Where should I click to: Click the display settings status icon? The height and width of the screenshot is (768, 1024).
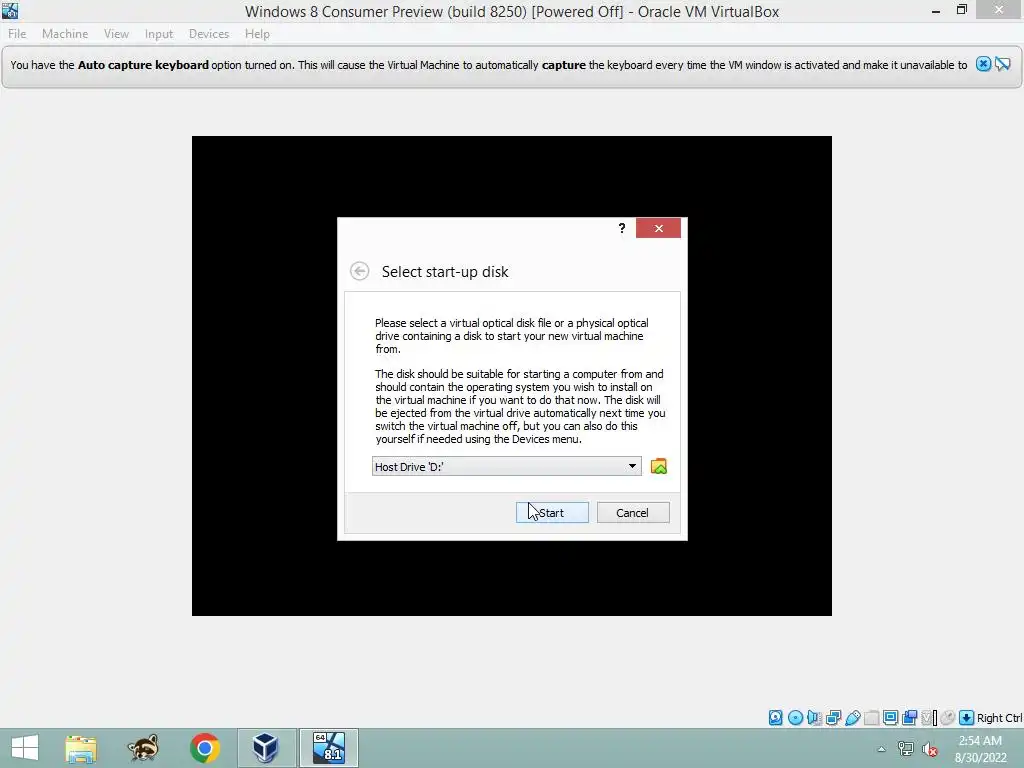click(x=890, y=718)
